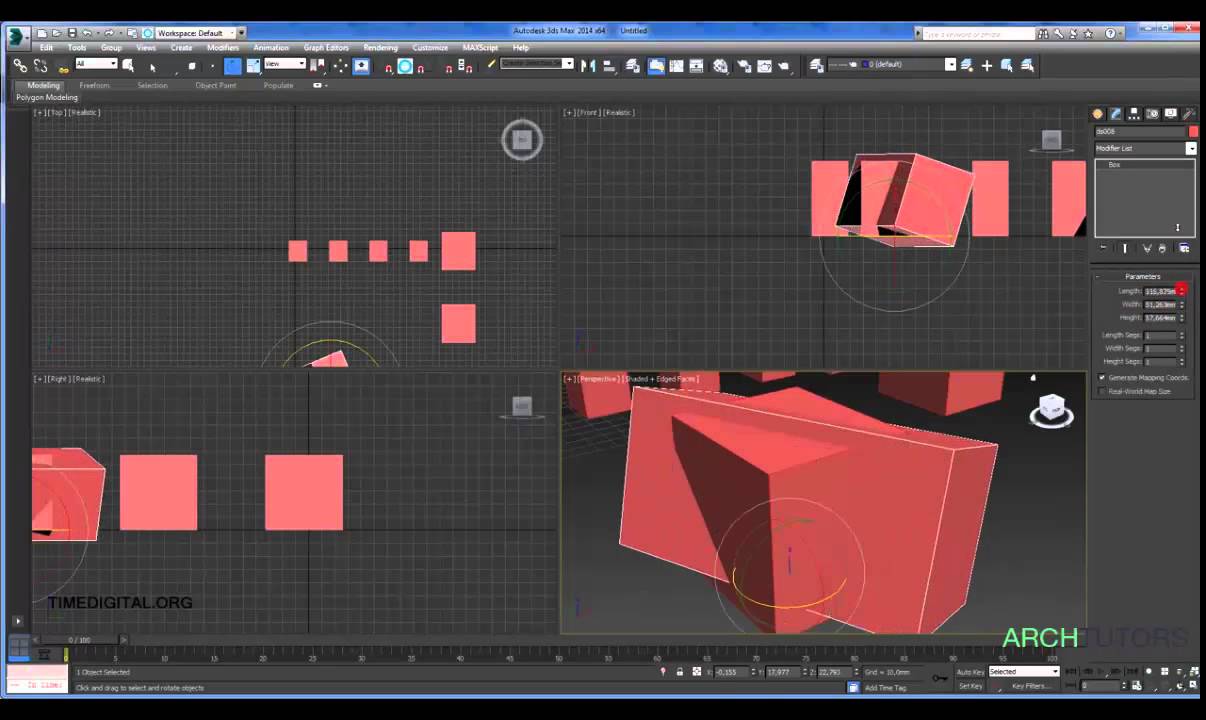
Task: Toggle the Selection Lock padlock icon
Action: tap(680, 672)
